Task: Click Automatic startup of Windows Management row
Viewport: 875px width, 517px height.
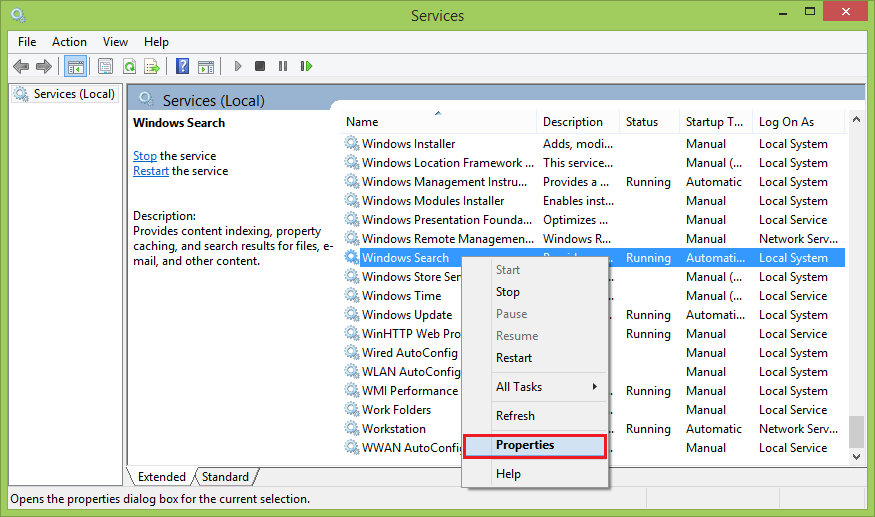Action: click(x=714, y=181)
